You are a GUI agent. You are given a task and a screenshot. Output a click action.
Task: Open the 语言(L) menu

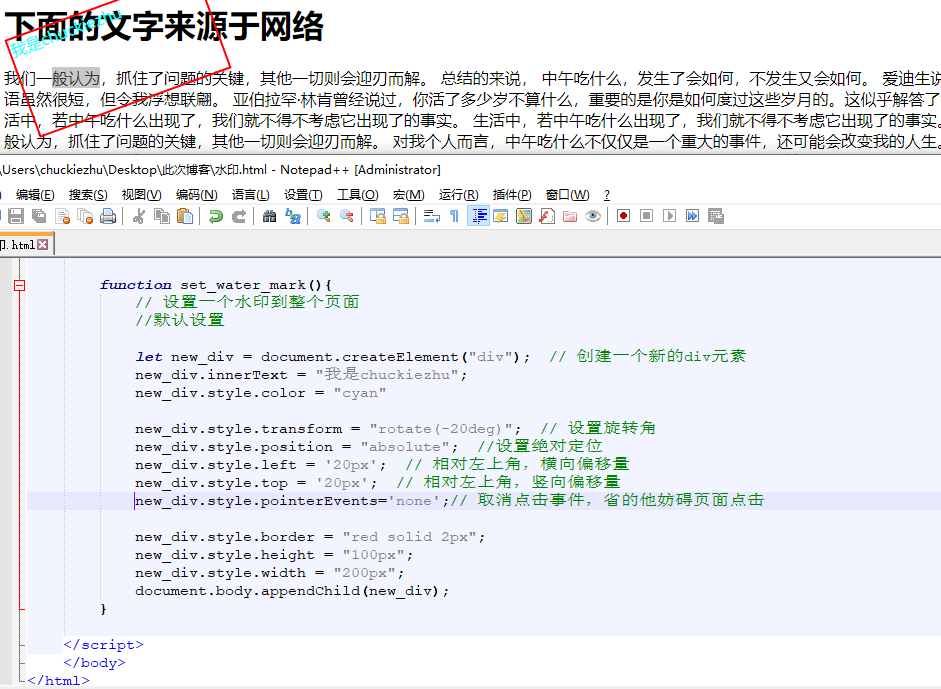point(250,195)
